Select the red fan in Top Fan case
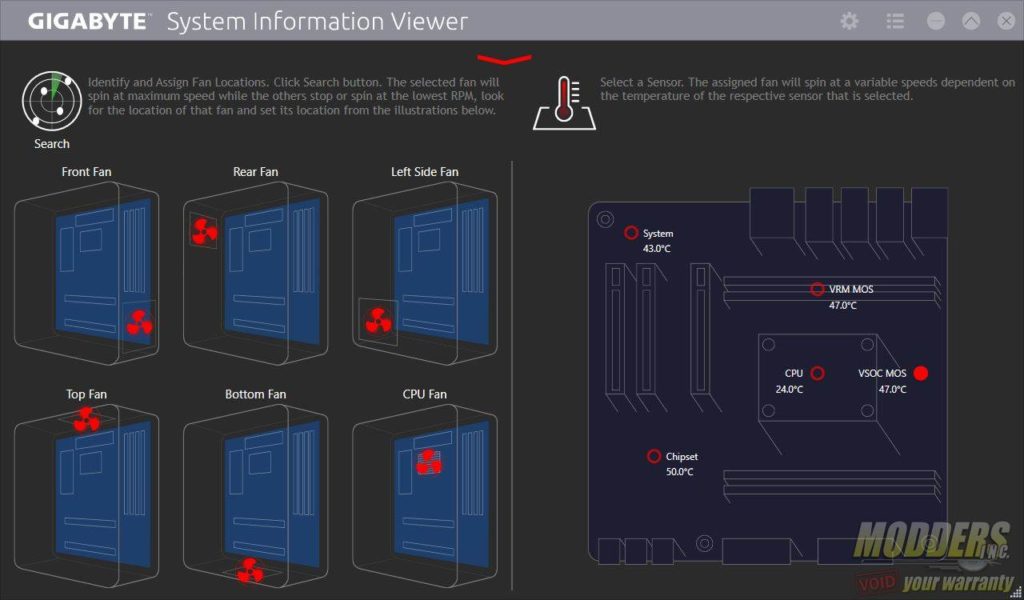 click(86, 419)
